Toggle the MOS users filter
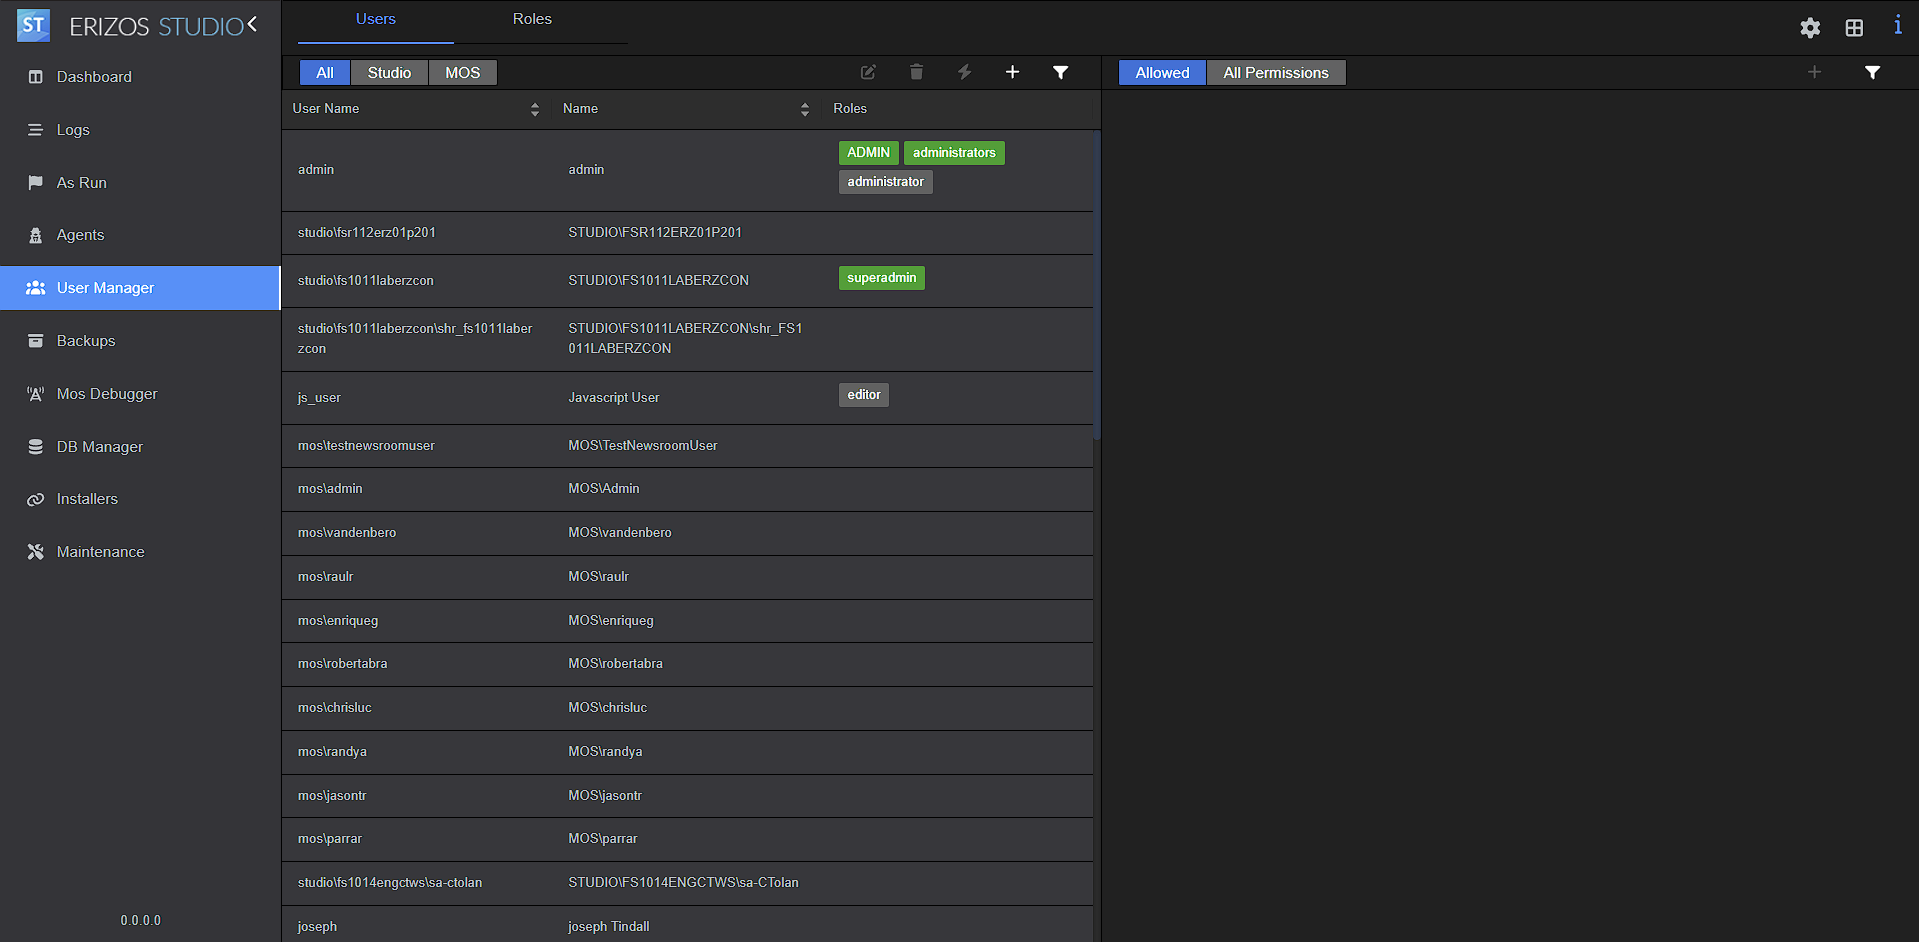 pyautogui.click(x=462, y=73)
